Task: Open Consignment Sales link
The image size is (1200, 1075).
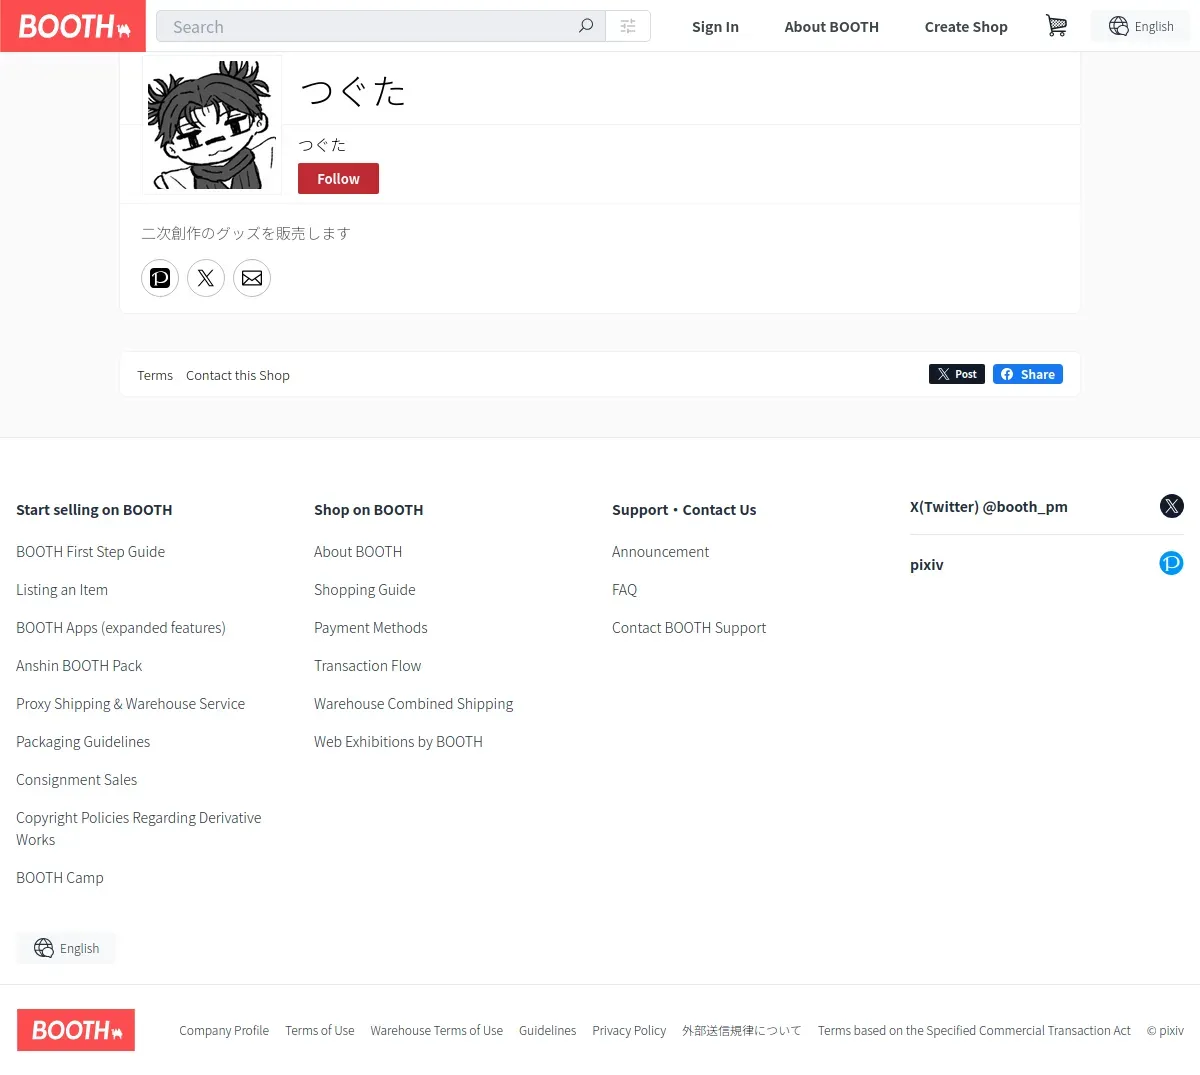Action: click(x=76, y=780)
